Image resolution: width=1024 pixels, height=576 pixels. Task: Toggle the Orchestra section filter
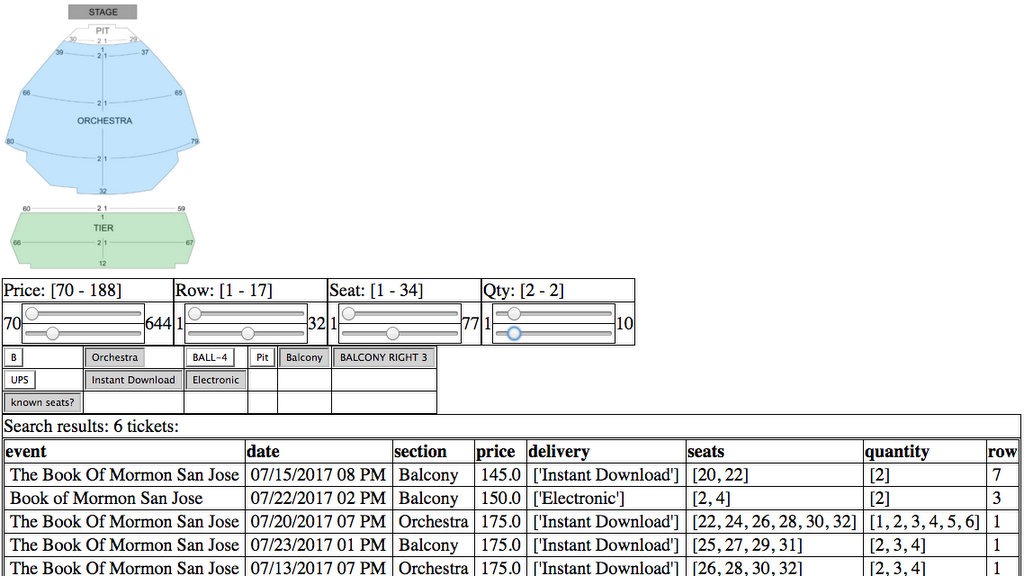(115, 357)
